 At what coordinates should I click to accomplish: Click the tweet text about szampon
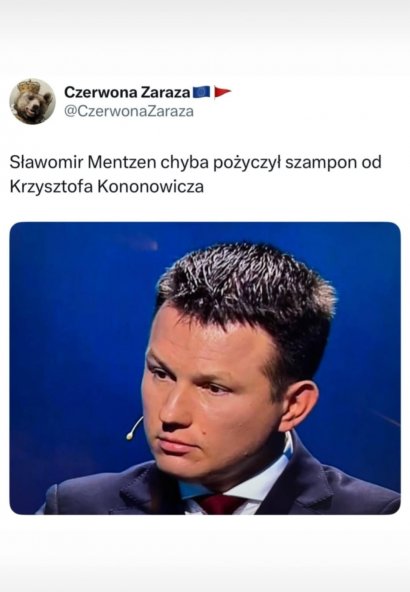(196, 174)
